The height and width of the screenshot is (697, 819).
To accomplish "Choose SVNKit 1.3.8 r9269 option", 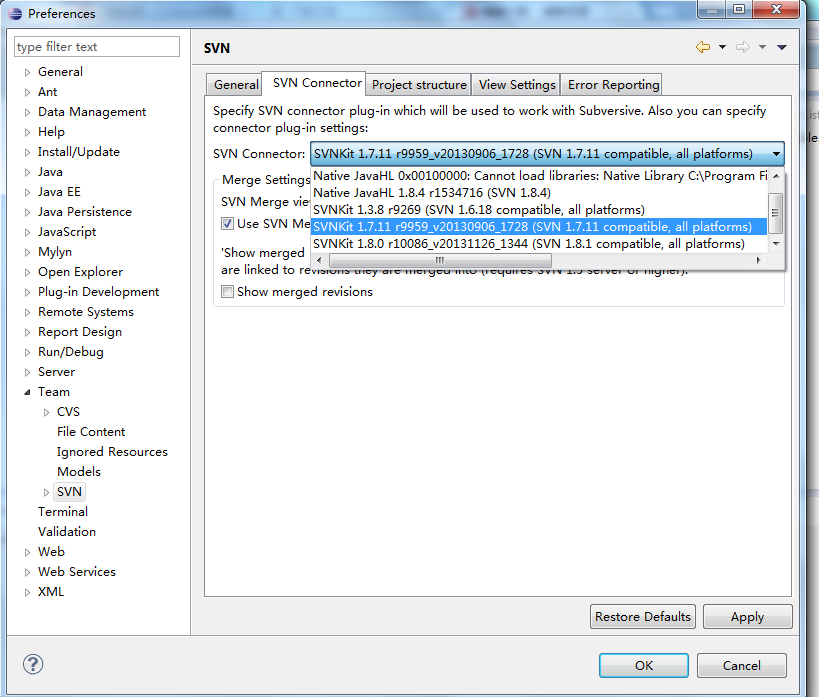I will 539,210.
